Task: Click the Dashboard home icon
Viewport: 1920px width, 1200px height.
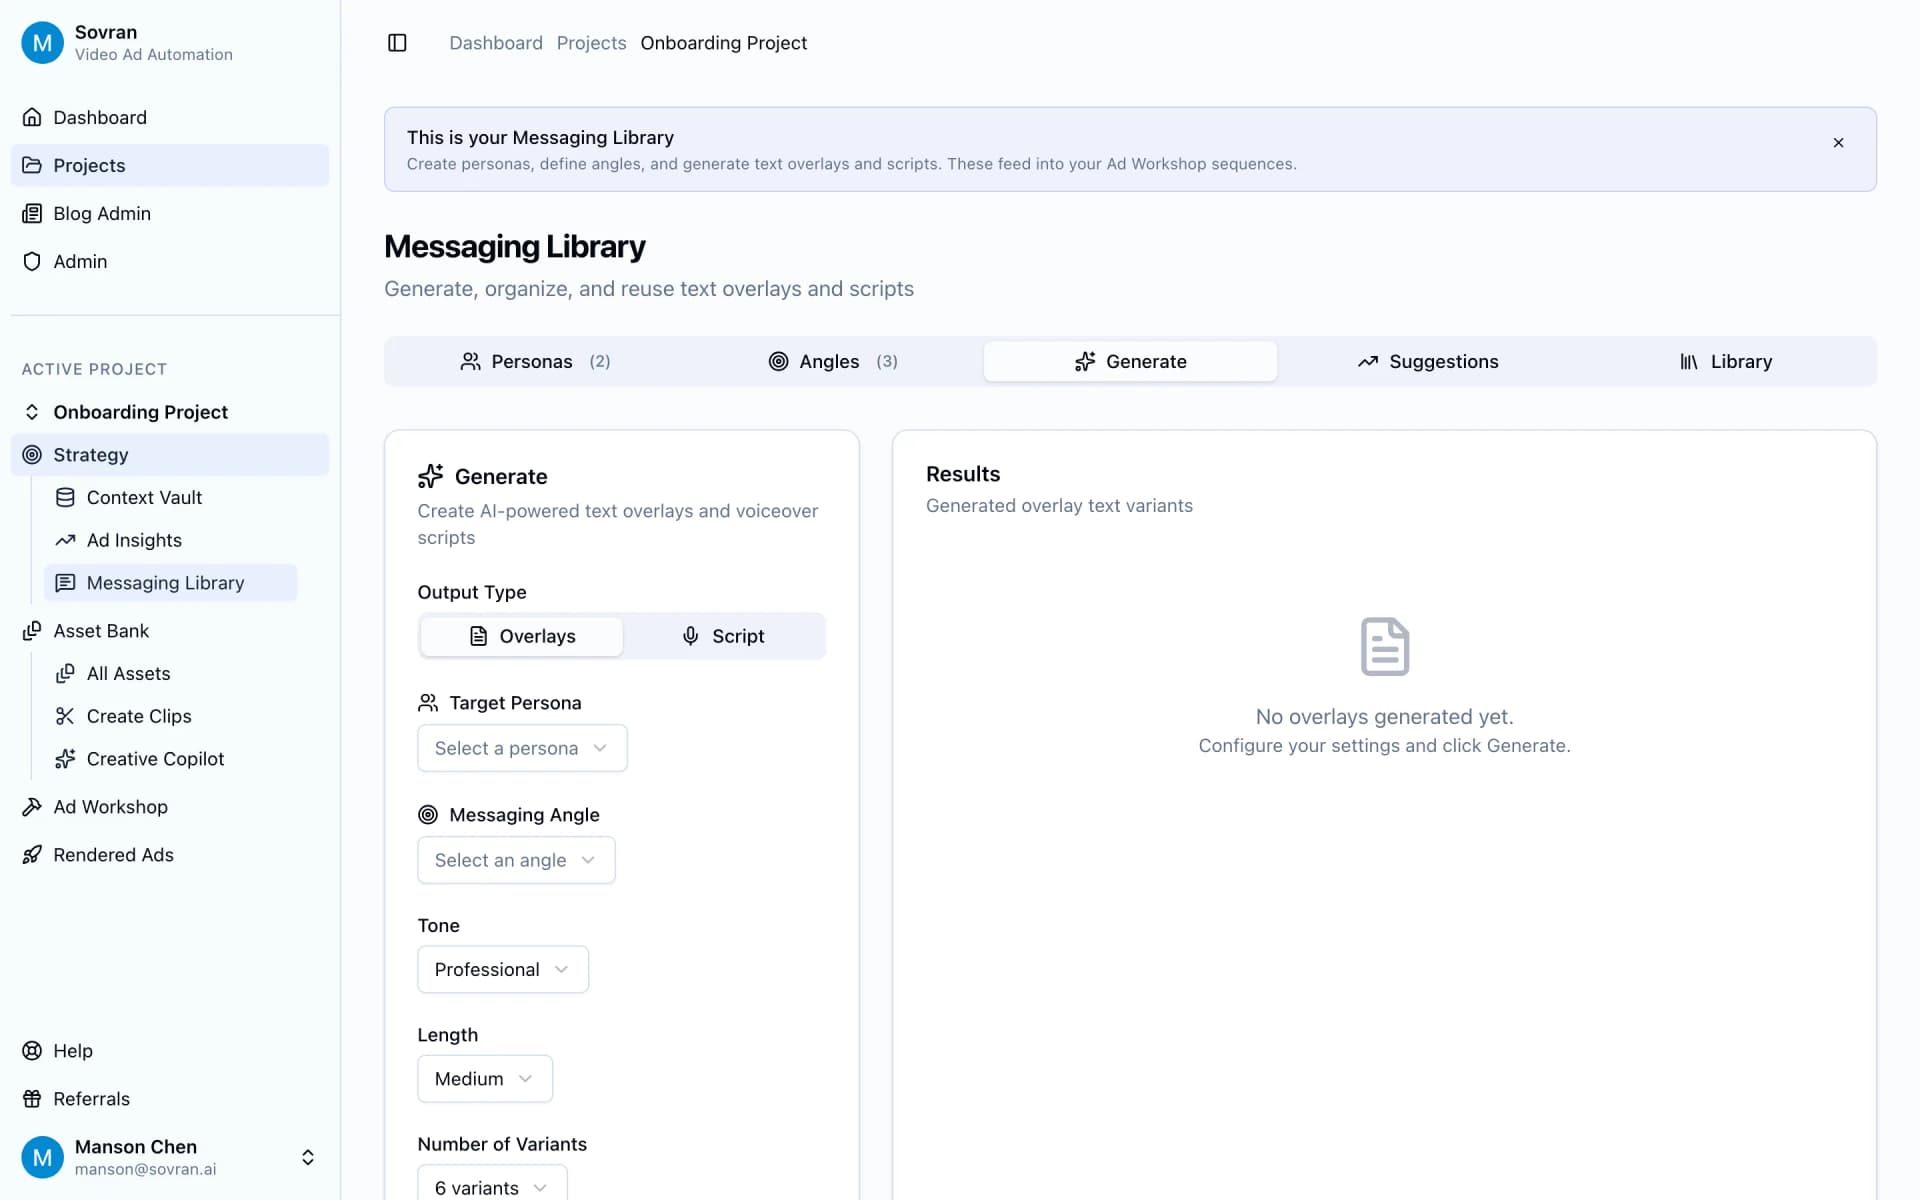Action: pyautogui.click(x=32, y=117)
